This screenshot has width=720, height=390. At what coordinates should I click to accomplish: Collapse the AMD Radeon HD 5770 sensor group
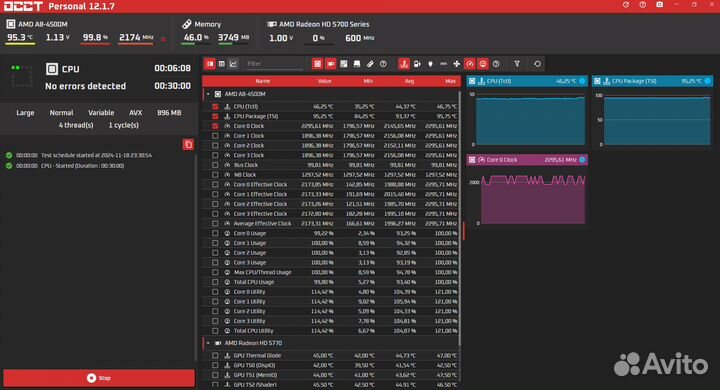tap(208, 343)
